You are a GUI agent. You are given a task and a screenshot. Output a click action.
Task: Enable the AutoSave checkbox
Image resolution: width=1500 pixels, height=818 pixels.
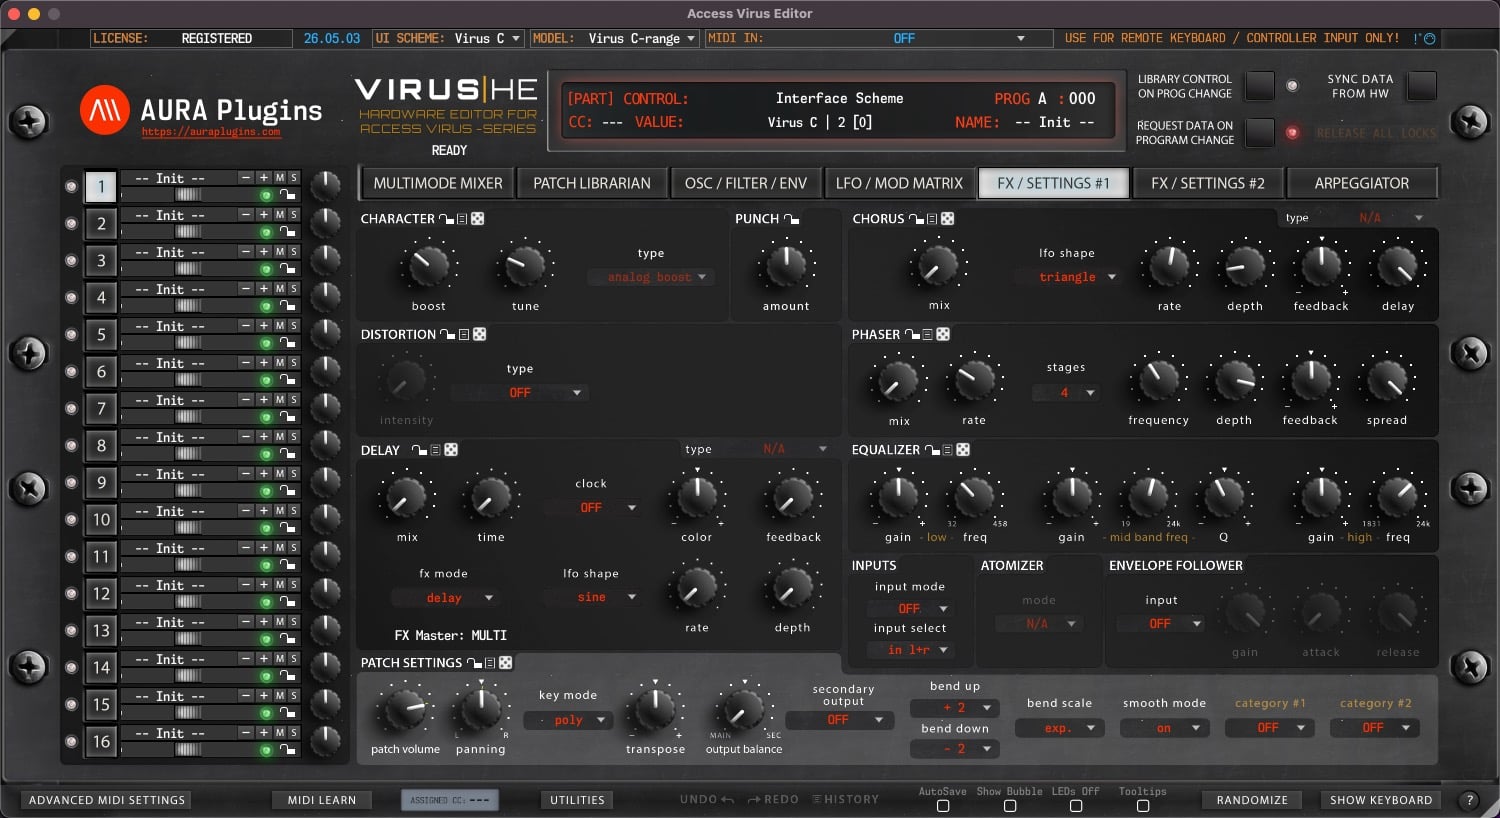[942, 806]
